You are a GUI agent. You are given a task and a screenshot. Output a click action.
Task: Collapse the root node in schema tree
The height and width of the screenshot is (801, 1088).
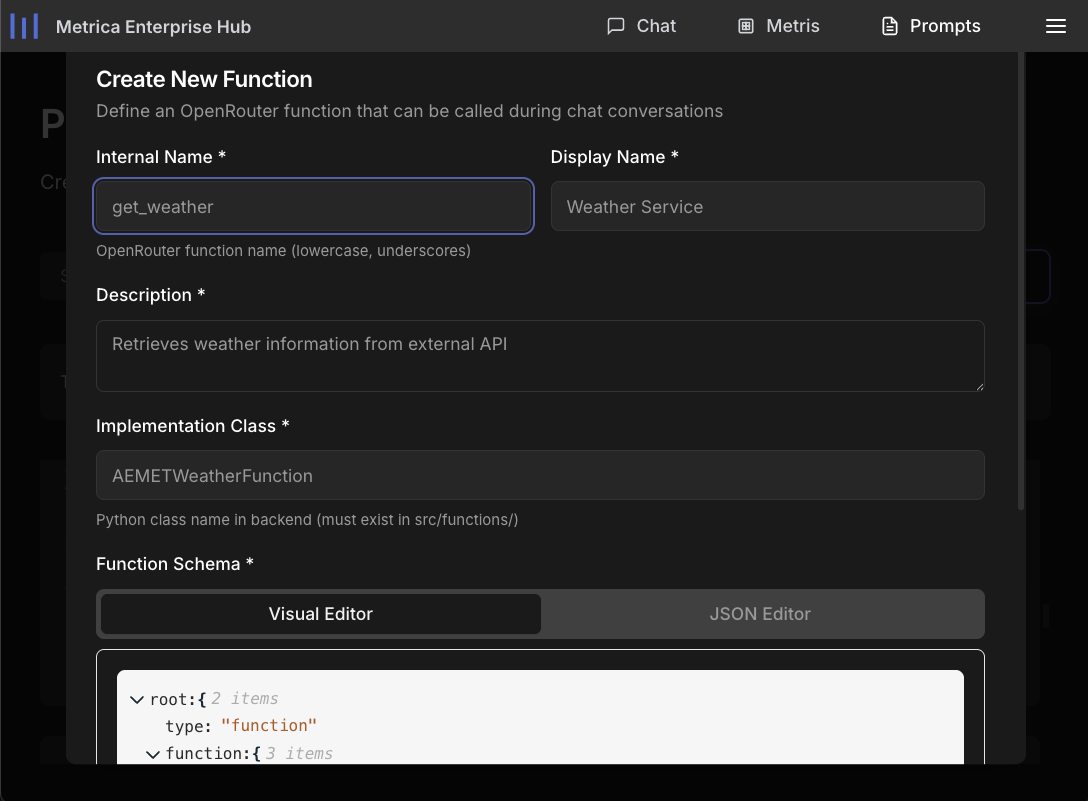tap(137, 699)
